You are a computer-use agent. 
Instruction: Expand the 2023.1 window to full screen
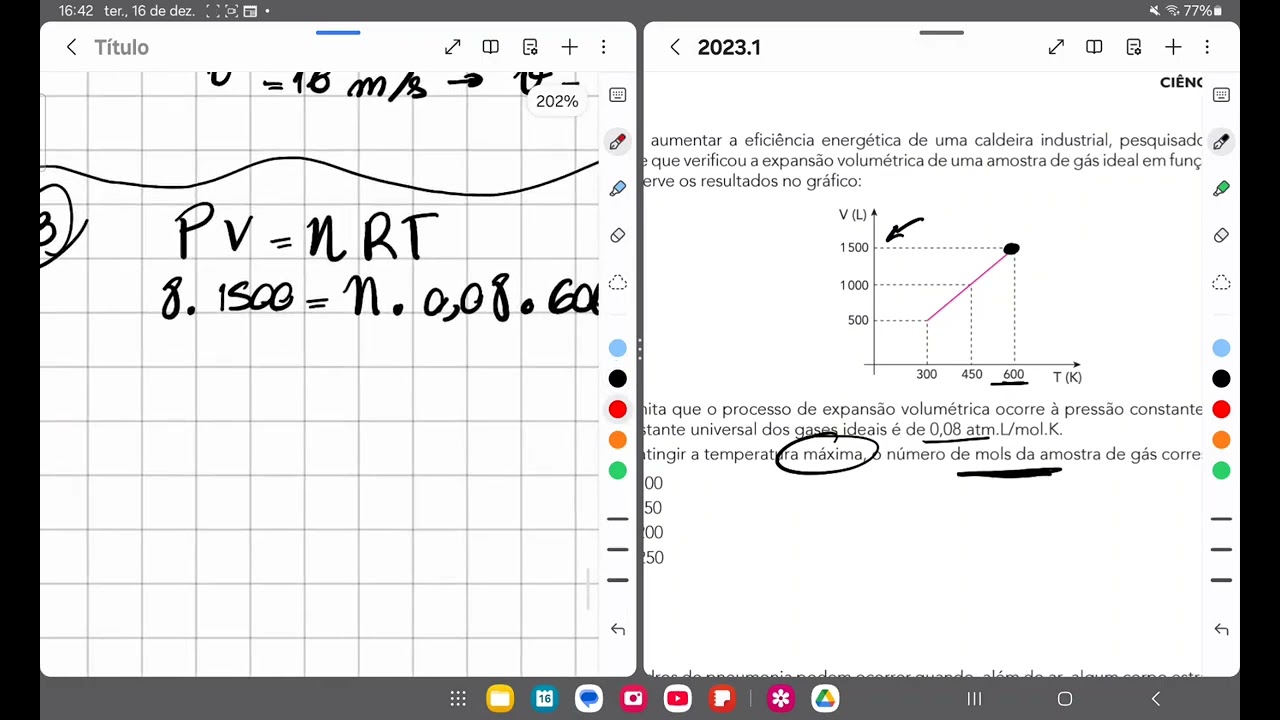point(1056,47)
